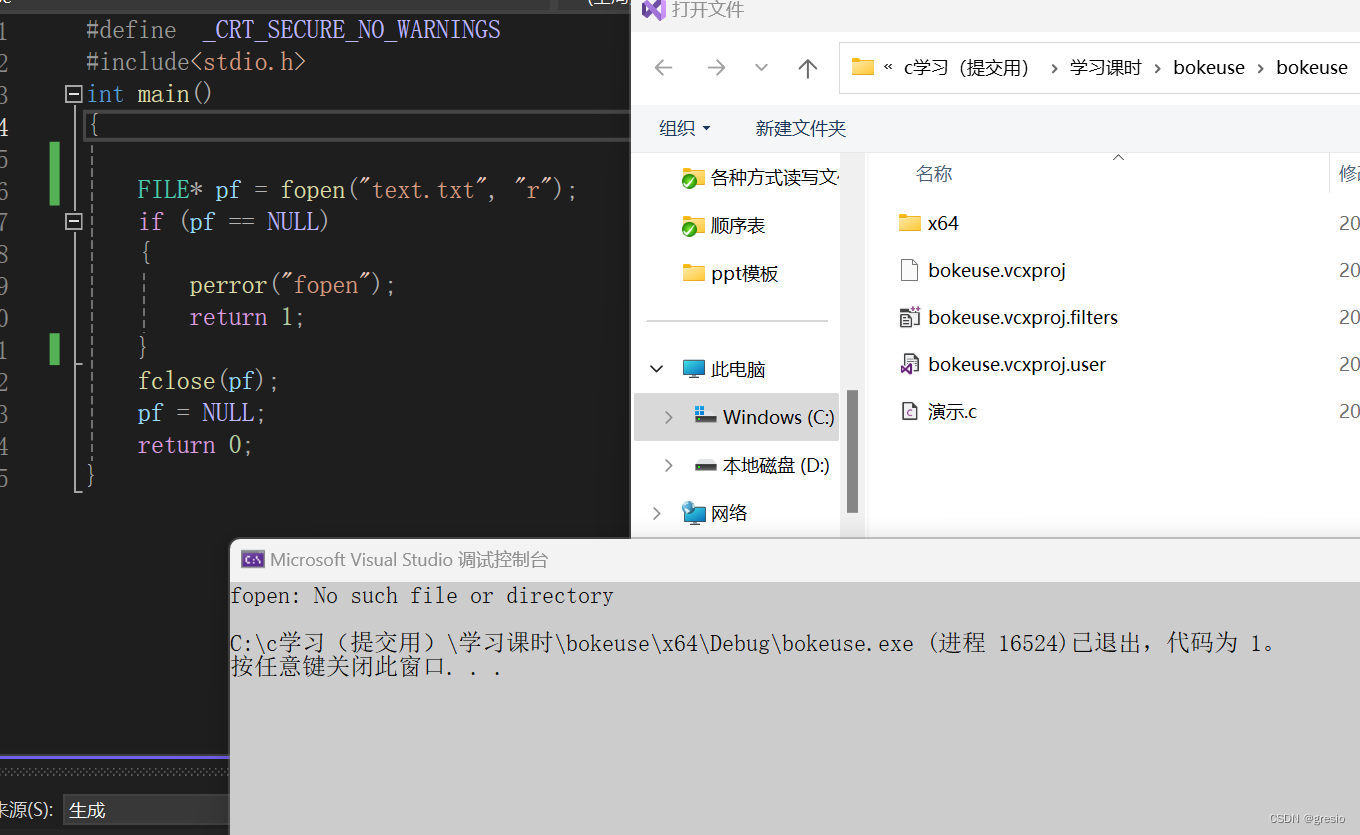Select 此电脑 in navigation tree

point(738,369)
